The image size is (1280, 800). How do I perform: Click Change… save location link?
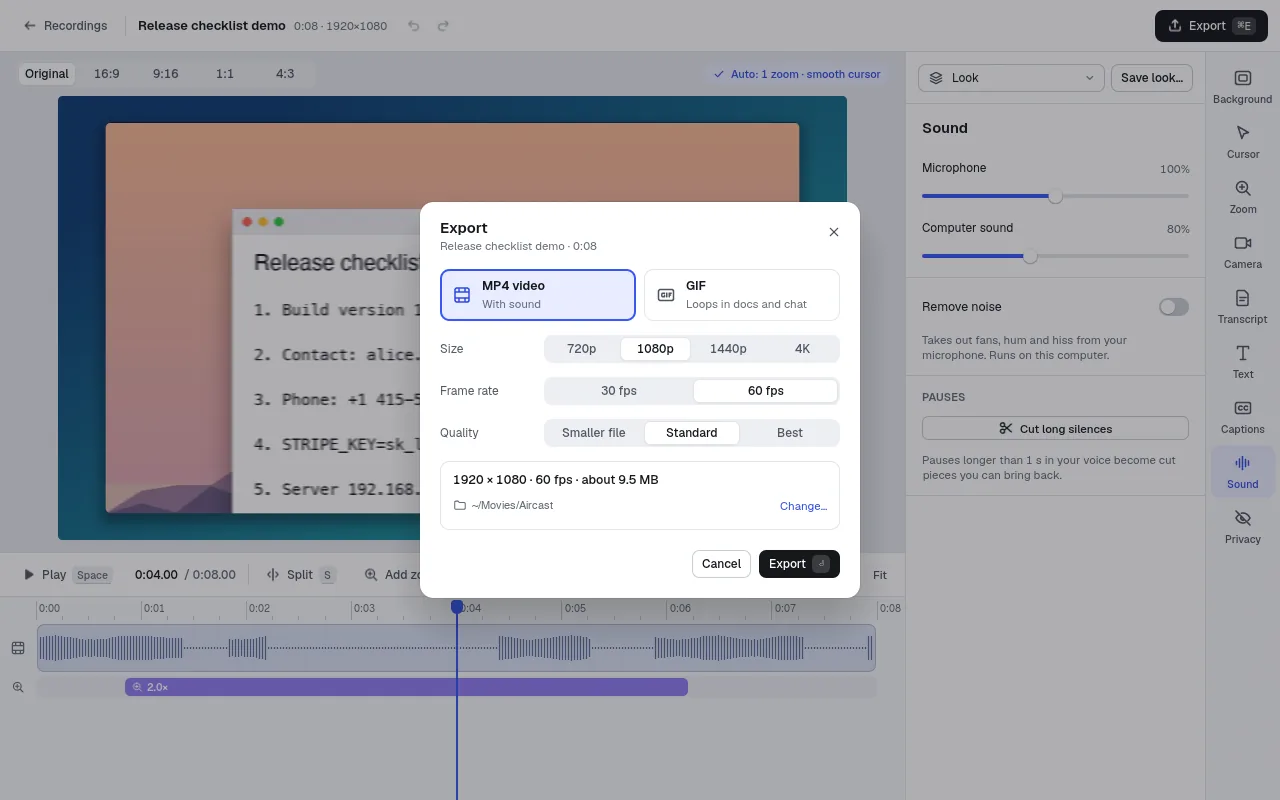click(x=803, y=506)
